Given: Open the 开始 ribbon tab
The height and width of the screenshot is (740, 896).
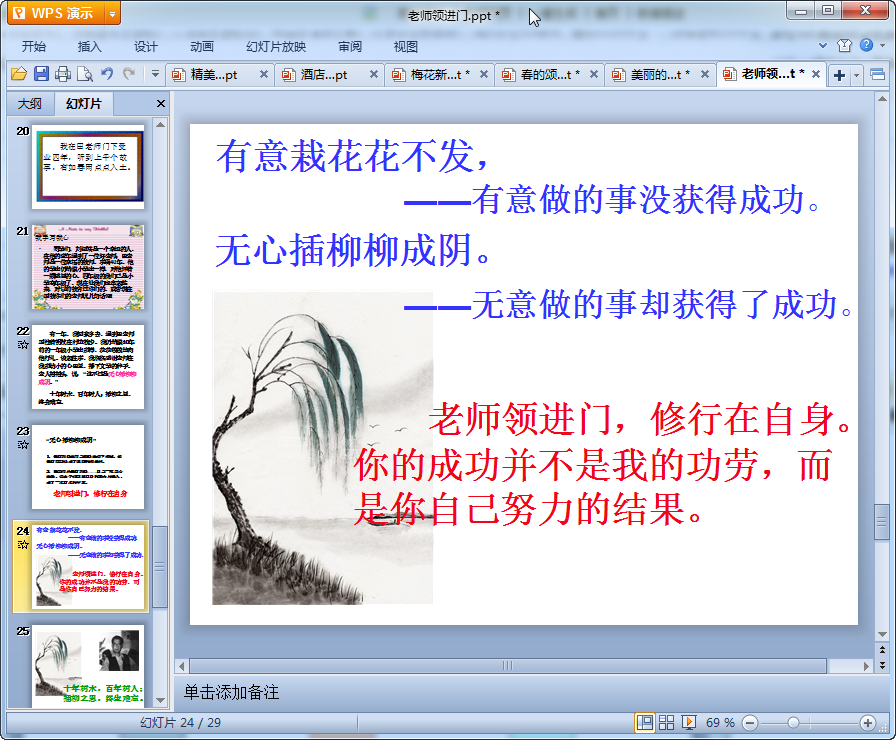Looking at the screenshot, I should tap(34, 46).
